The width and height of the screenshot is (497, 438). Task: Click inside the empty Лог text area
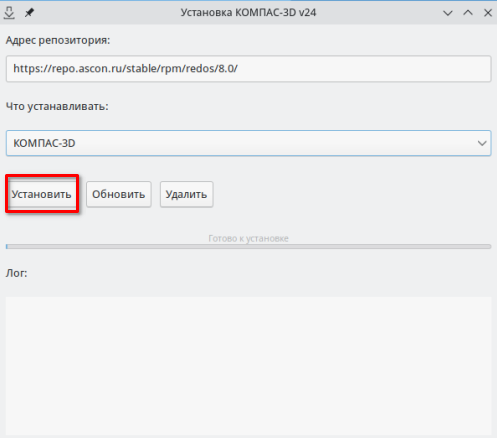point(248,365)
